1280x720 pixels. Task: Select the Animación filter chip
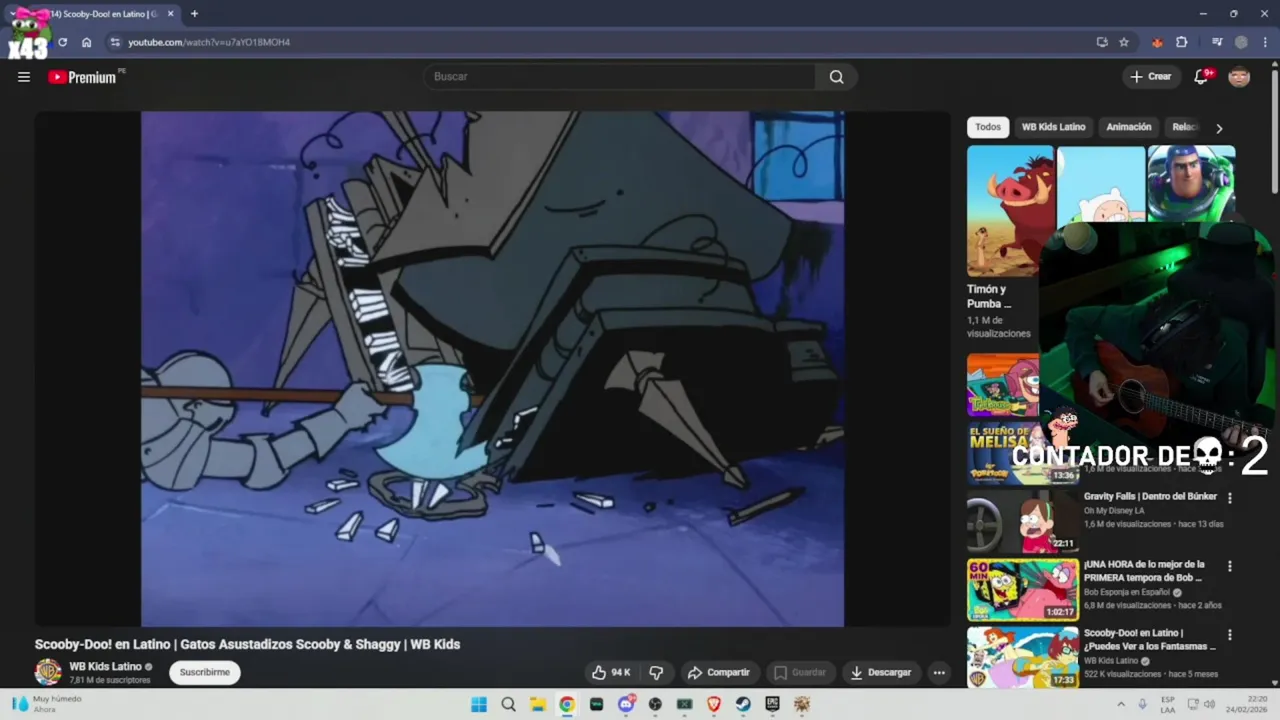pyautogui.click(x=1129, y=127)
